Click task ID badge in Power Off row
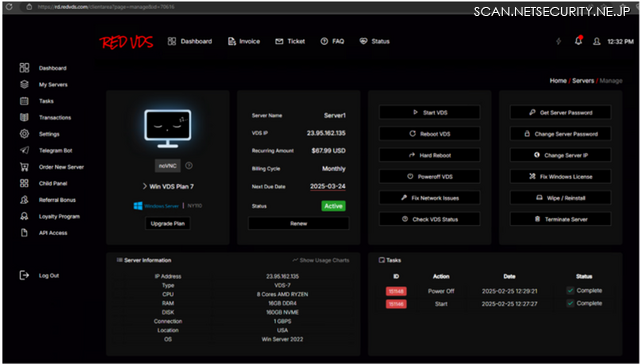The image size is (640, 364). (396, 291)
